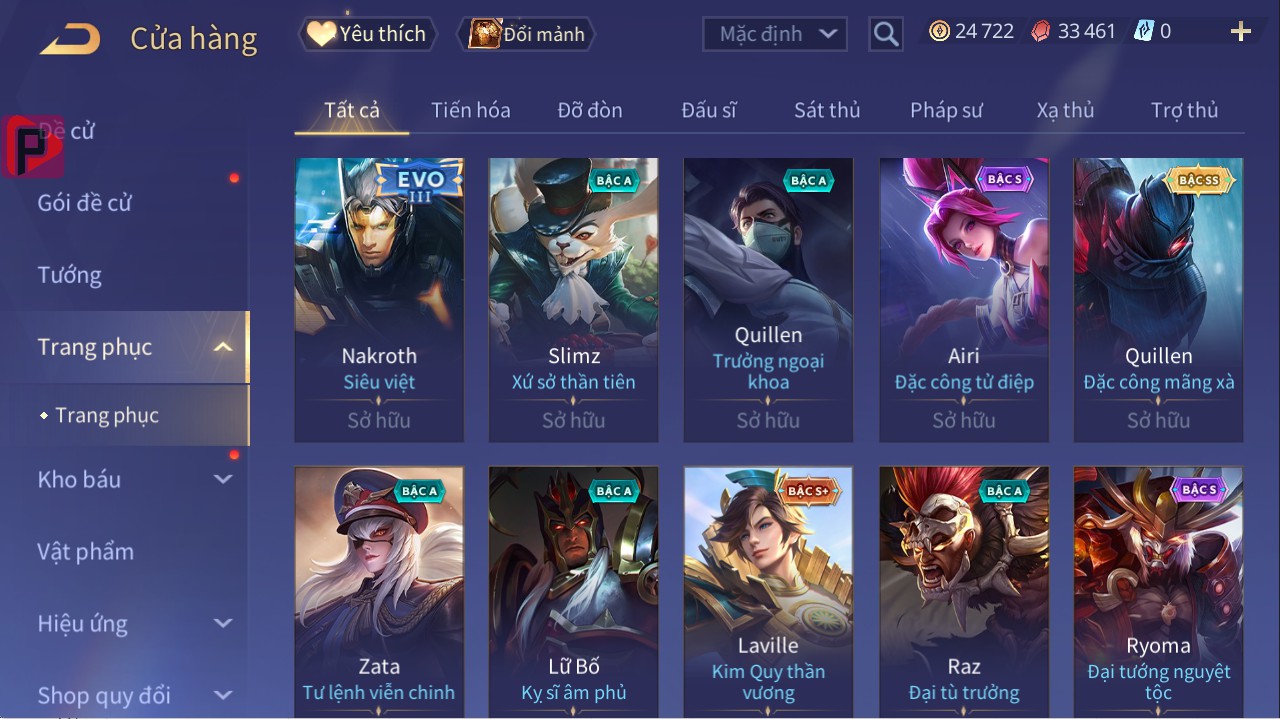Open the Mặc định sort dropdown
Screen dimensions: 1280x719
click(775, 34)
